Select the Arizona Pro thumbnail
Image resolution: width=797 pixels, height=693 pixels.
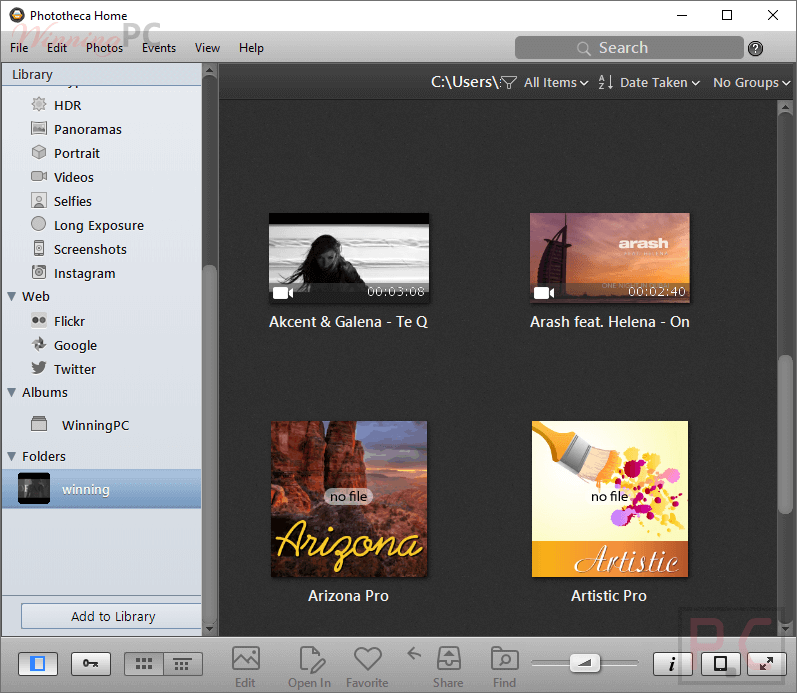(x=349, y=499)
